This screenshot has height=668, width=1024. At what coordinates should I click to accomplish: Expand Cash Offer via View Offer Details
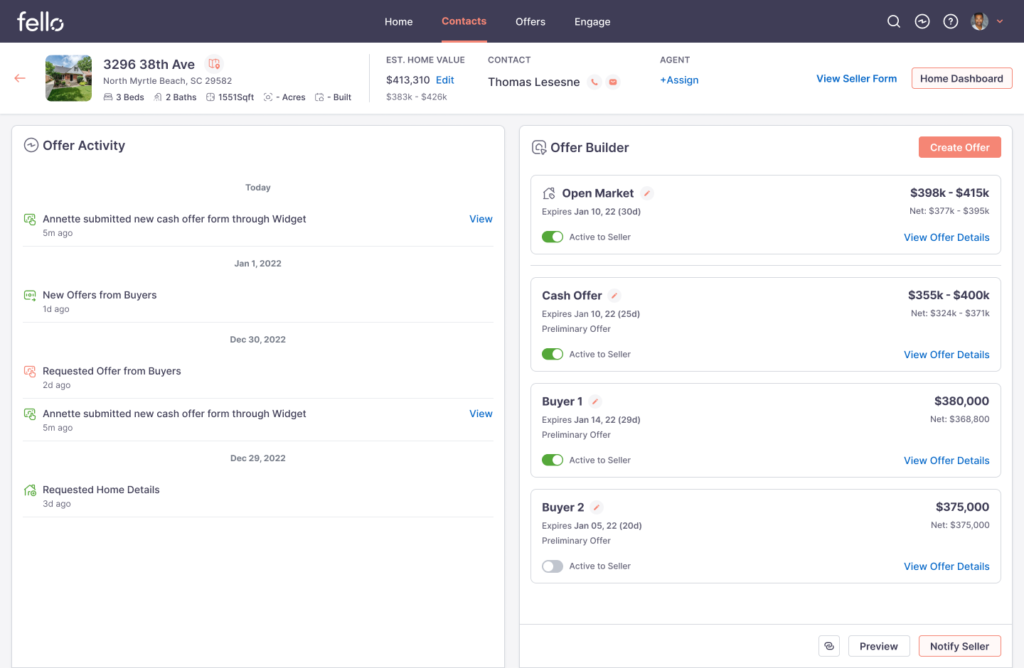click(946, 354)
